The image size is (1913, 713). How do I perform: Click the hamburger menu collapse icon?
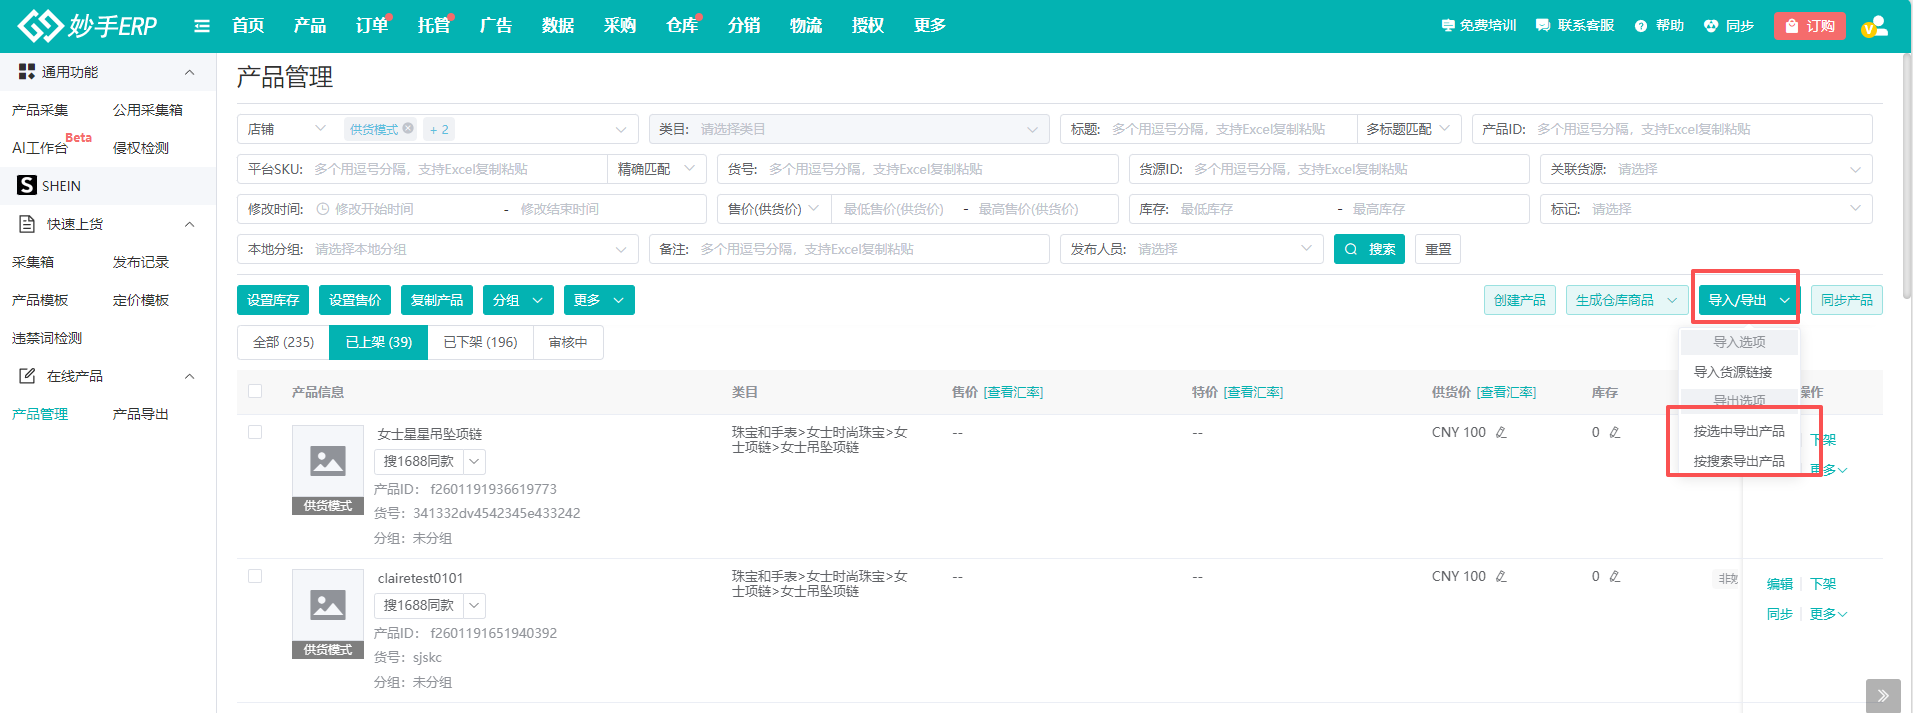point(202,26)
